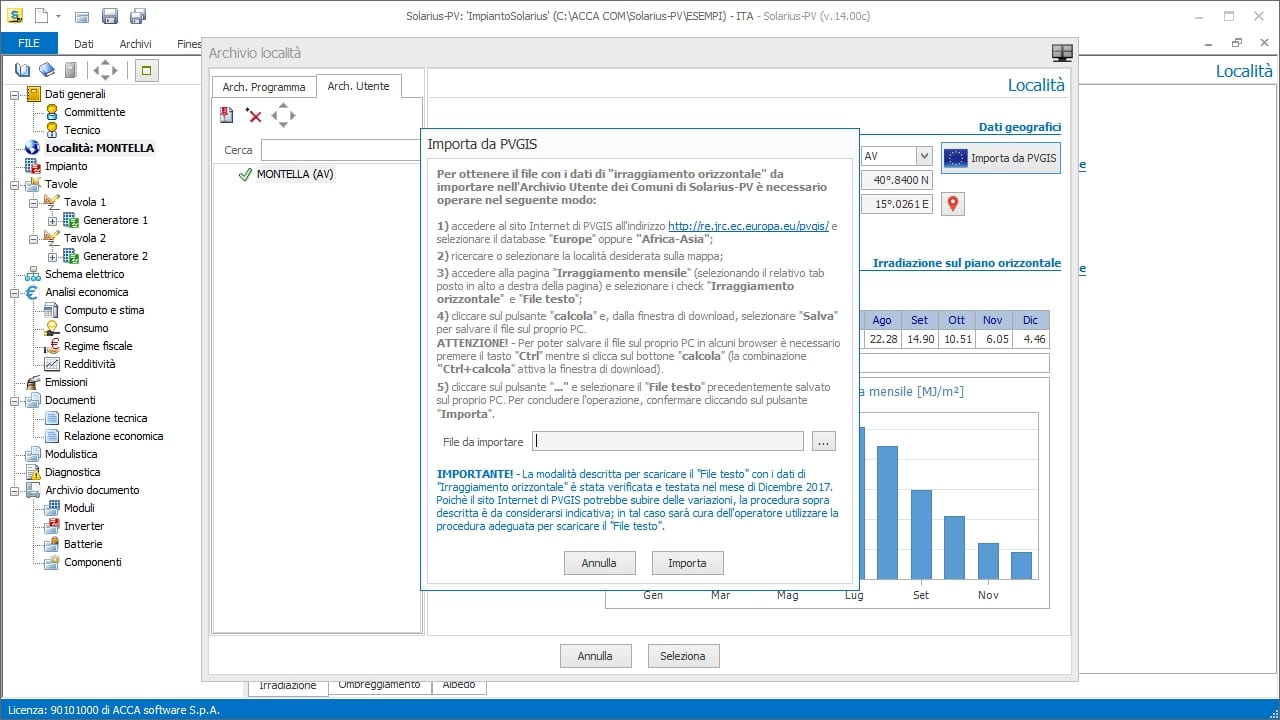Image resolution: width=1280 pixels, height=720 pixels.
Task: Click the pinned document import icon
Action: point(226,115)
